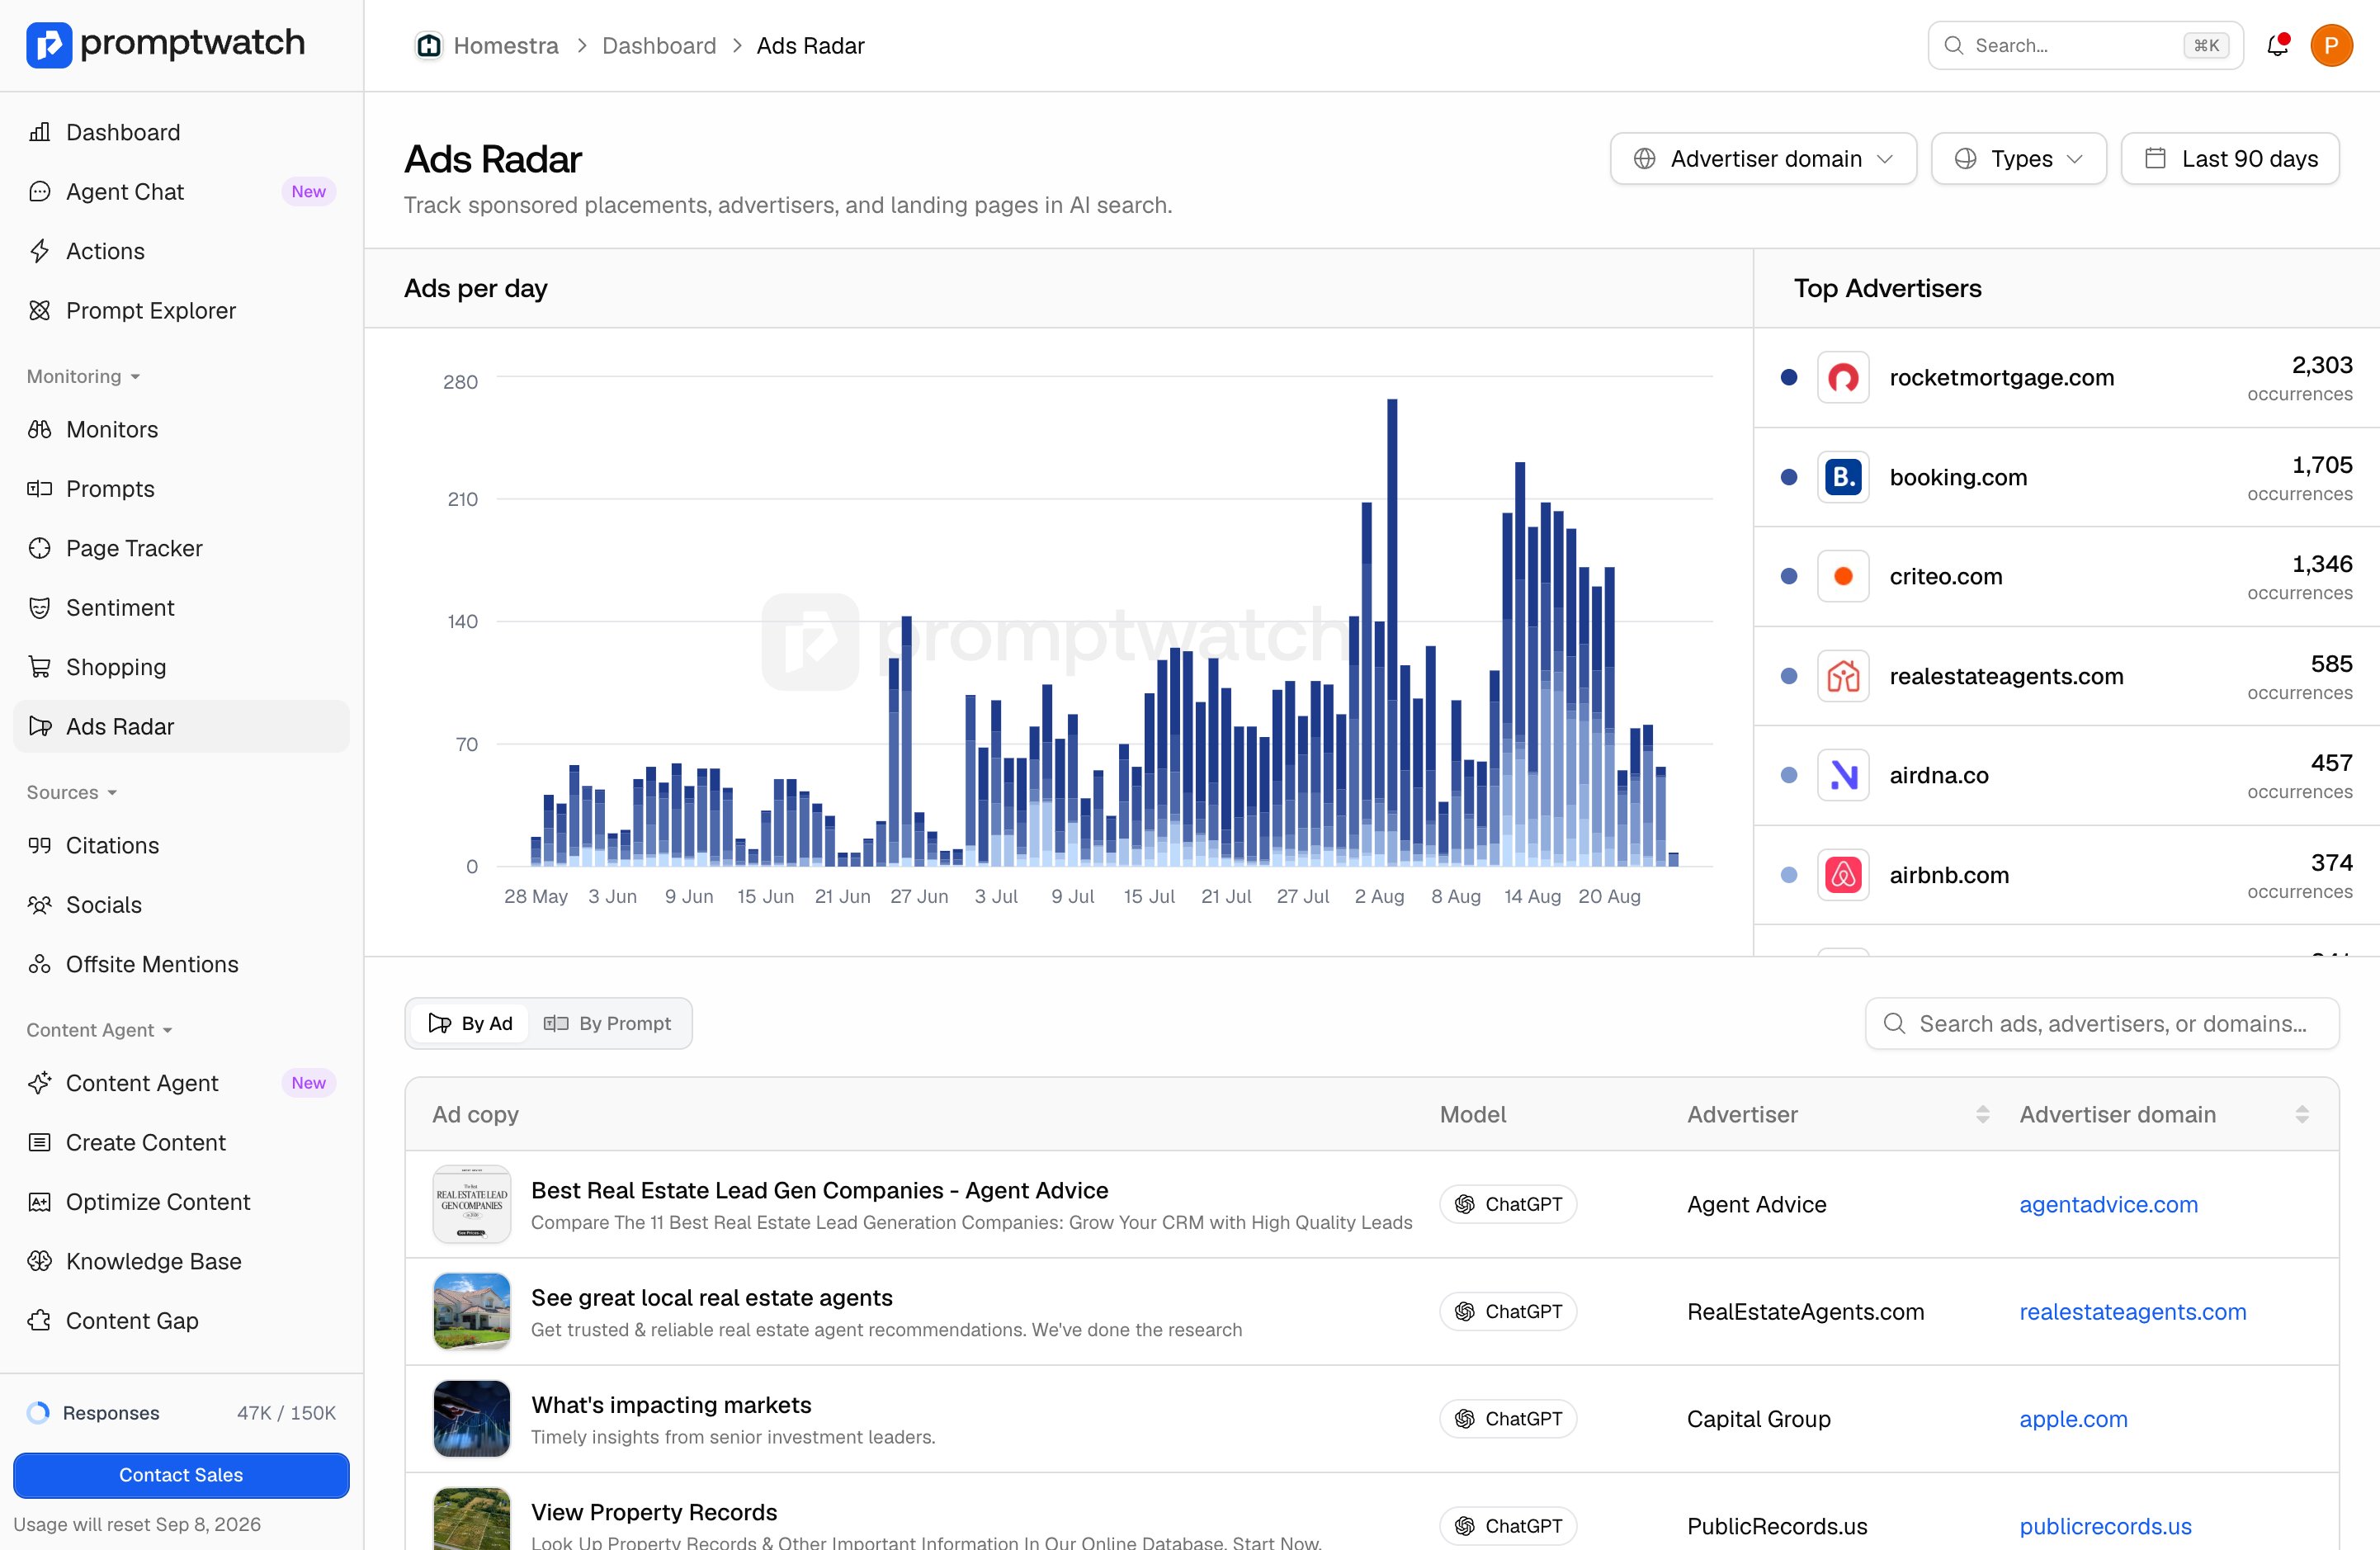Screen dimensions: 2380x1550
Task: Click the airdna.co advertiser logo
Action: point(1843,775)
